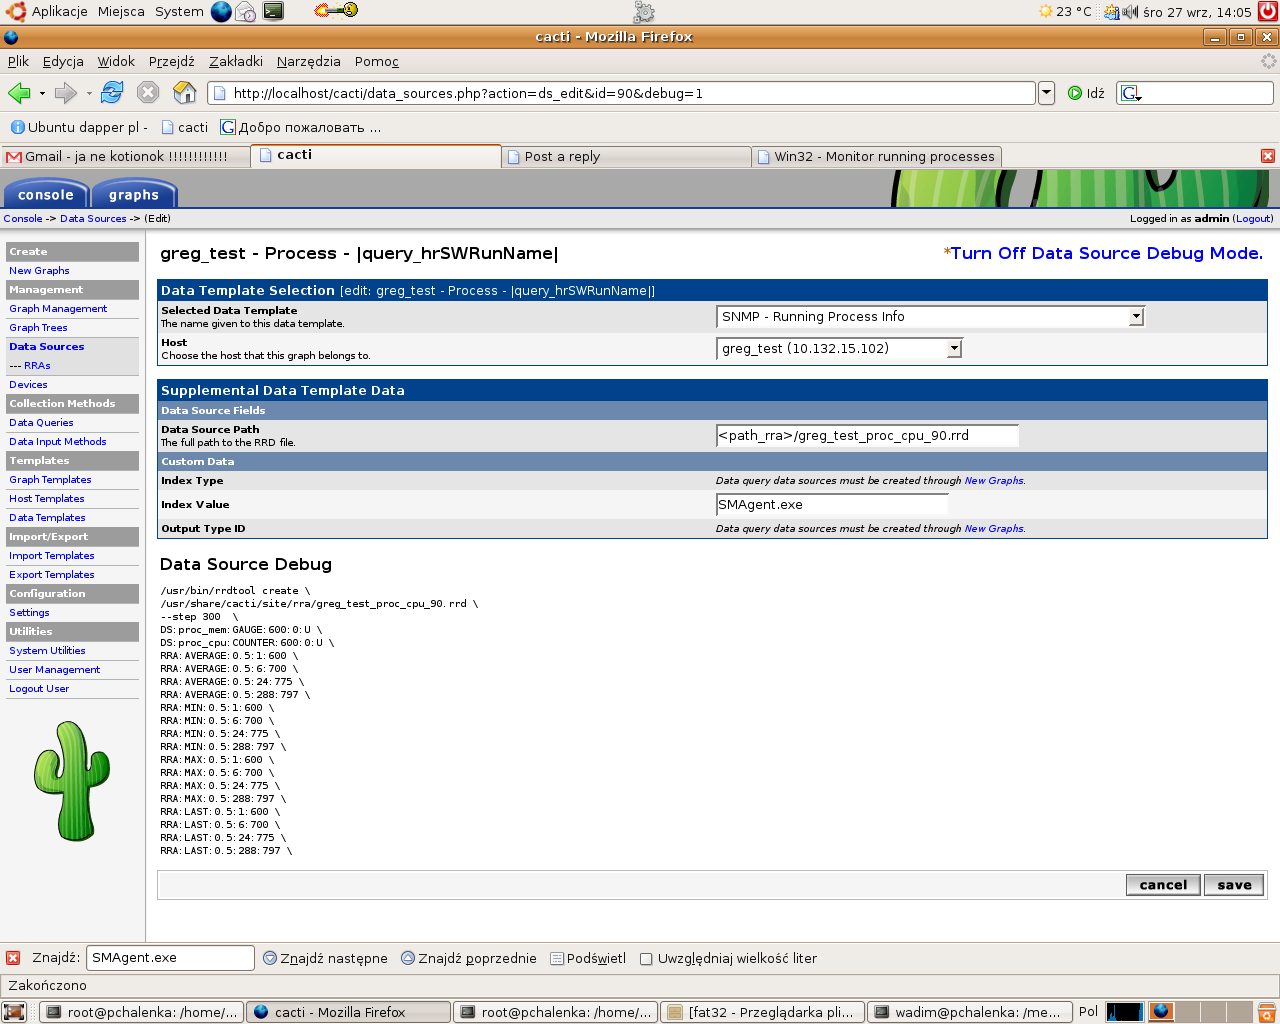Click the Cacti cactus logo in sidebar
This screenshot has width=1280, height=1024.
point(71,781)
